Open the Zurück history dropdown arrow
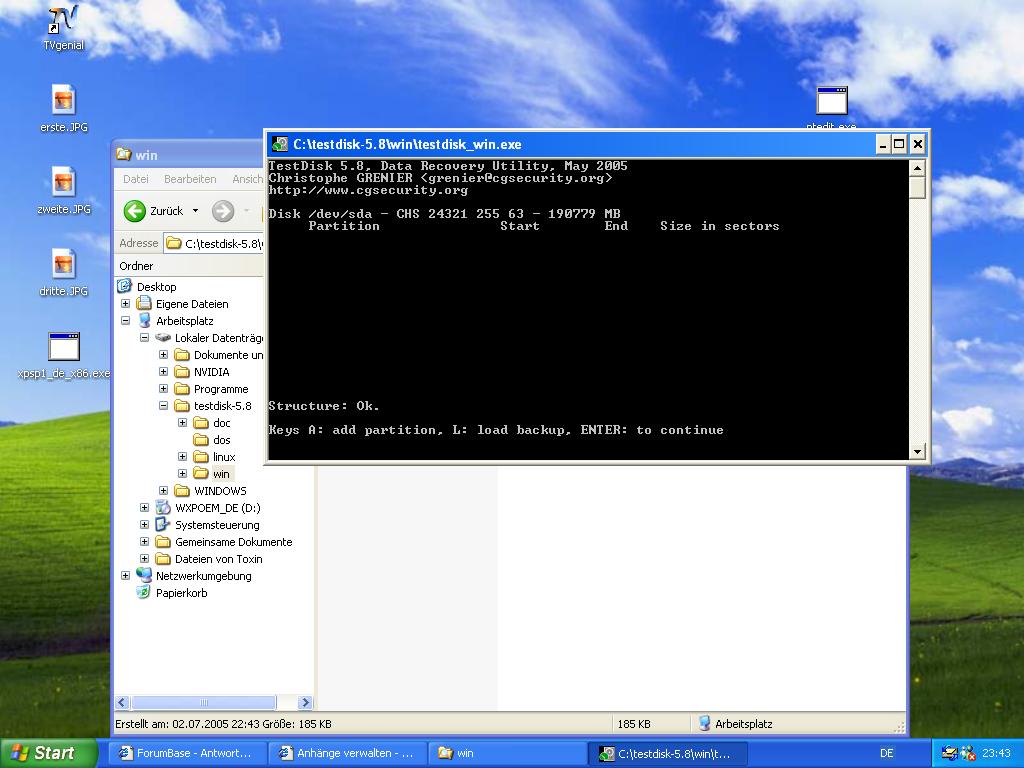This screenshot has height=768, width=1024. [195, 211]
